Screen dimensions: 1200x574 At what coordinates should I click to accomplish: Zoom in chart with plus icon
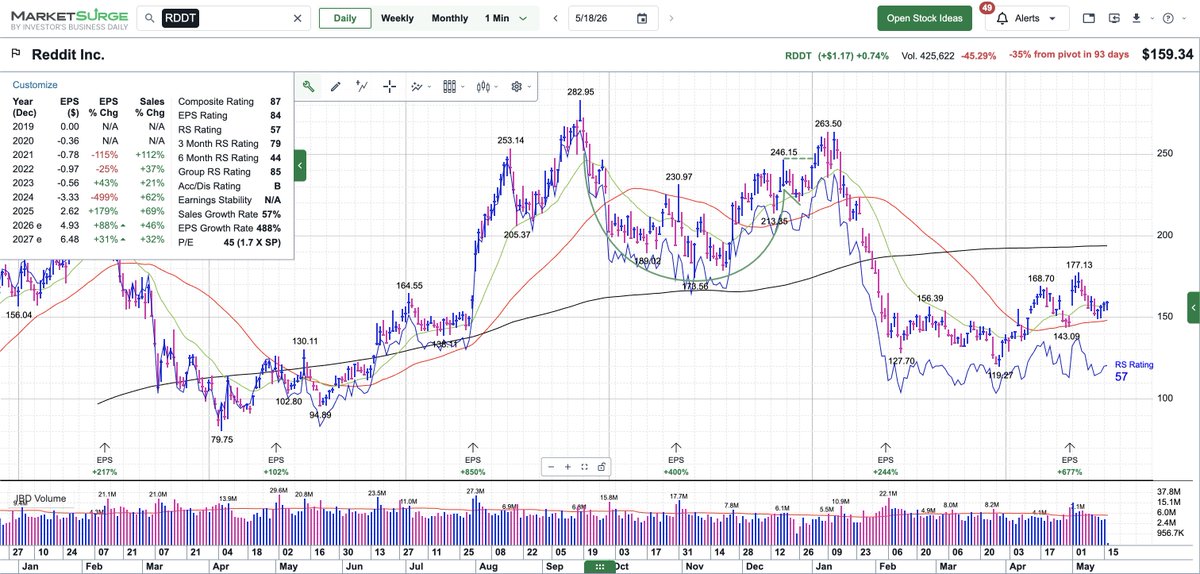click(567, 466)
